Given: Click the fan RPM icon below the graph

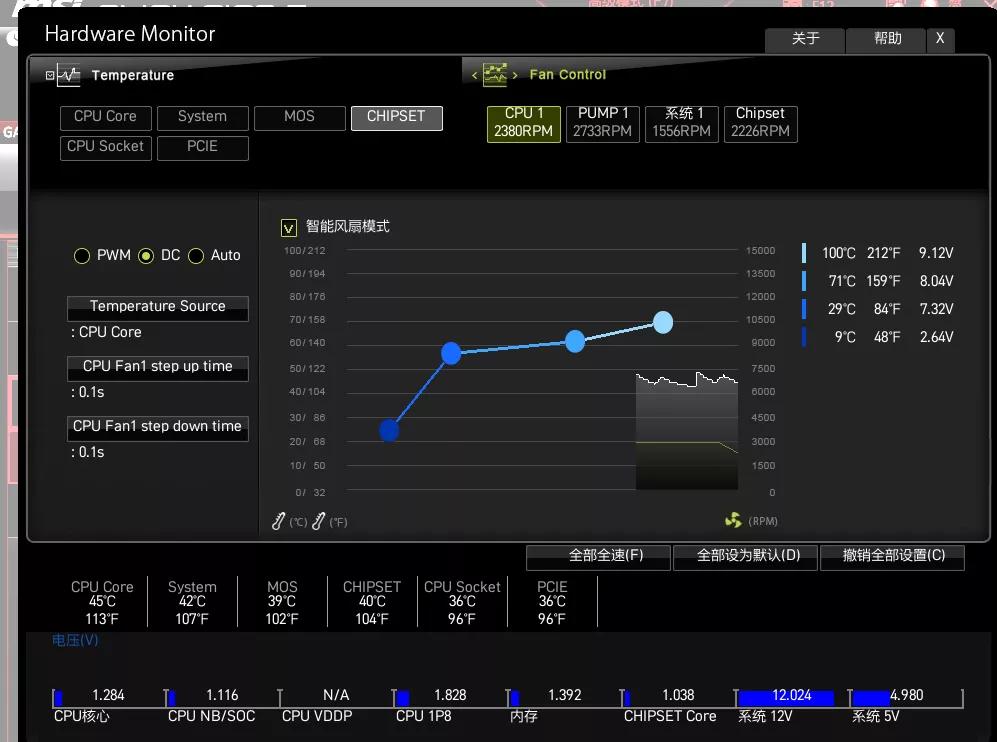Looking at the screenshot, I should click(733, 521).
